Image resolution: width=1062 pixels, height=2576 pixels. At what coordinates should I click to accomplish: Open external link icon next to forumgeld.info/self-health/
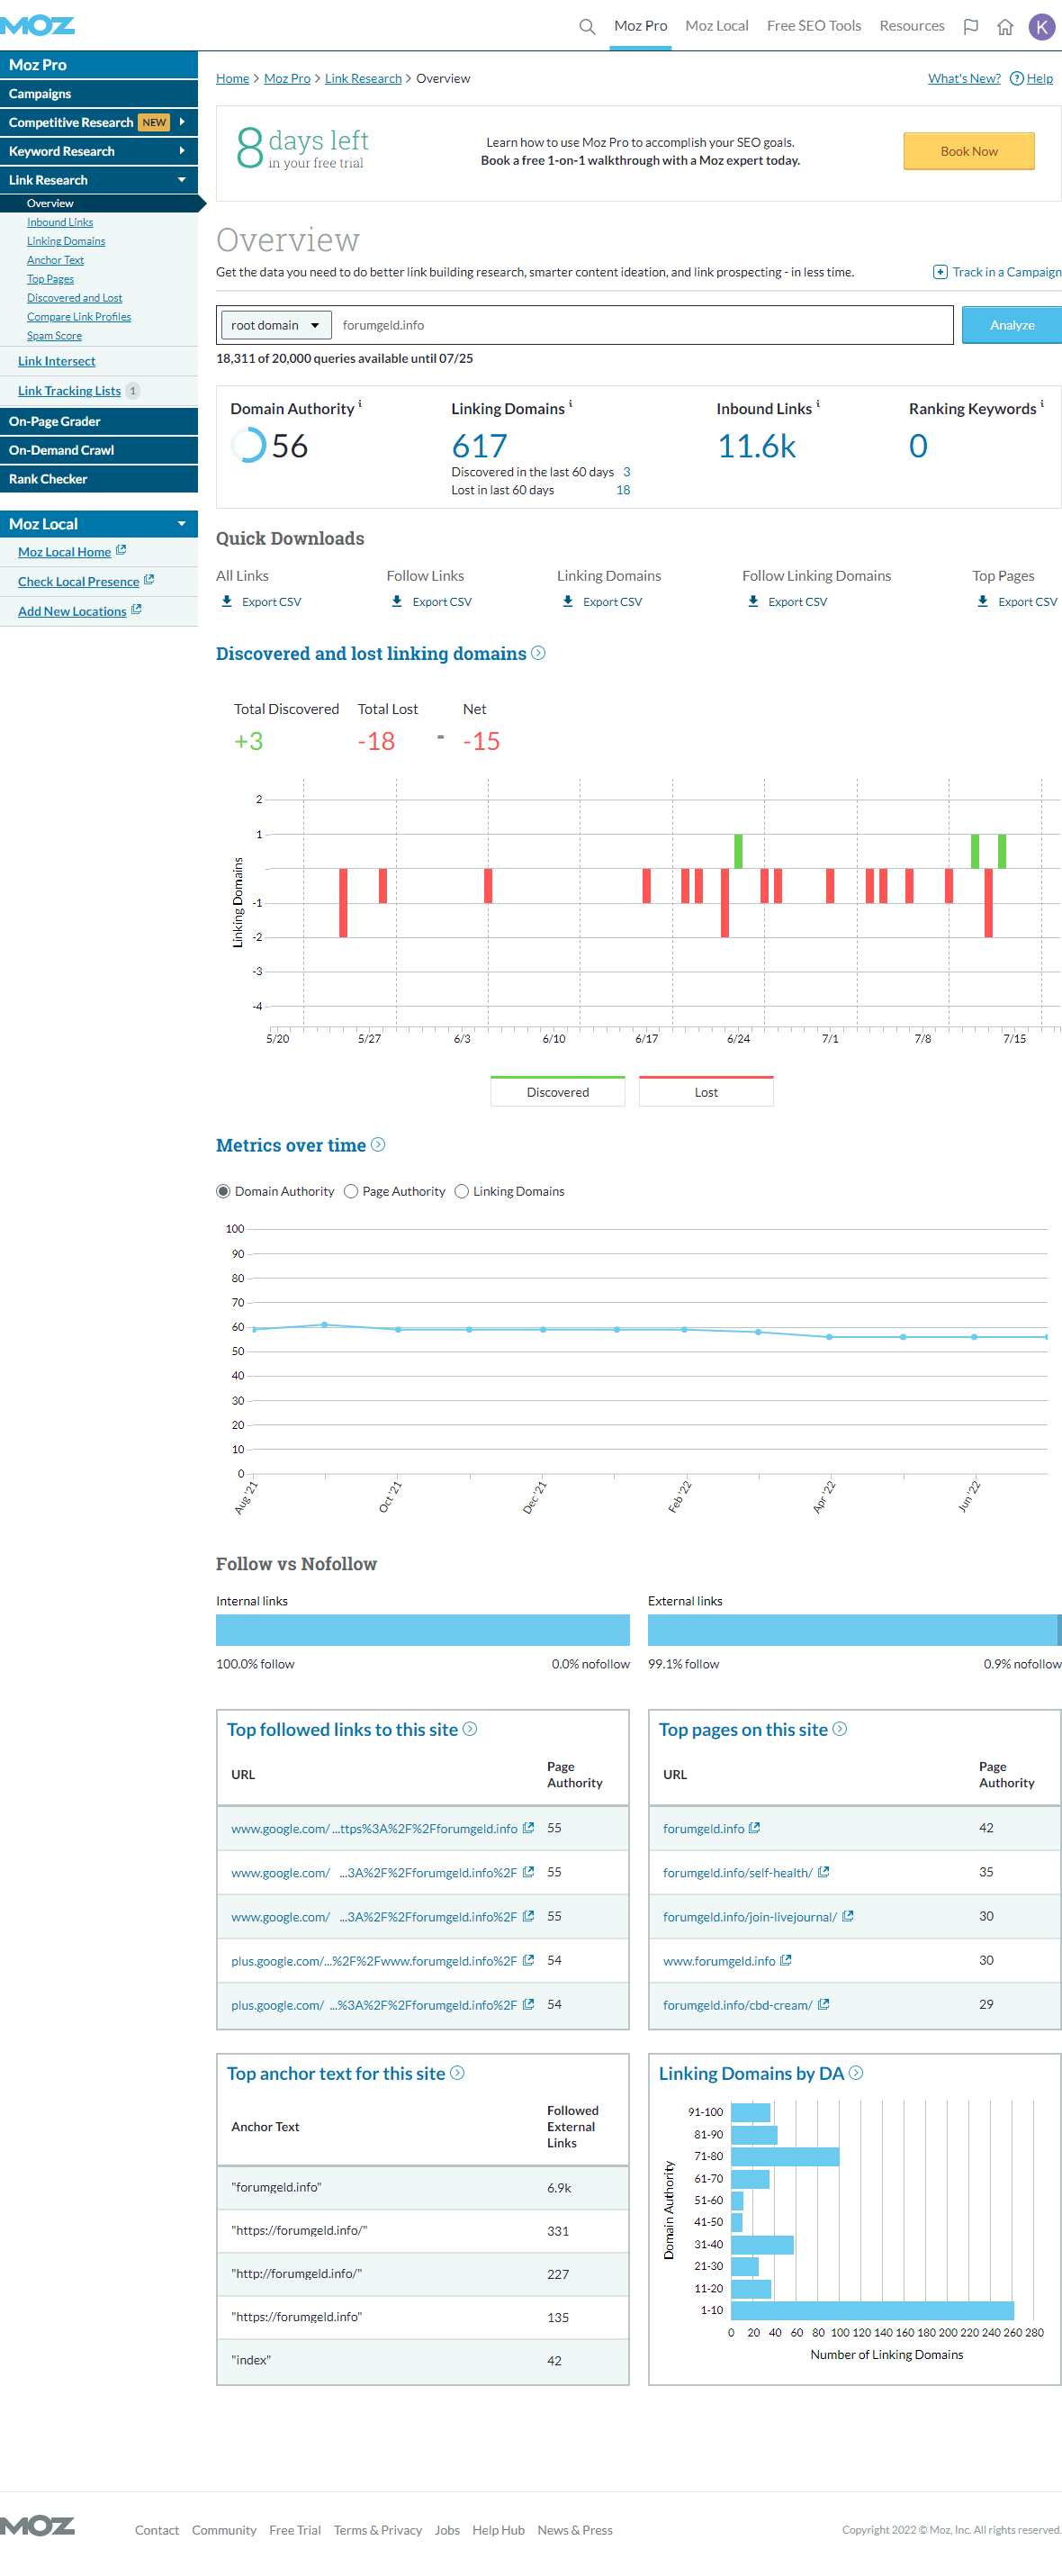click(x=824, y=1872)
